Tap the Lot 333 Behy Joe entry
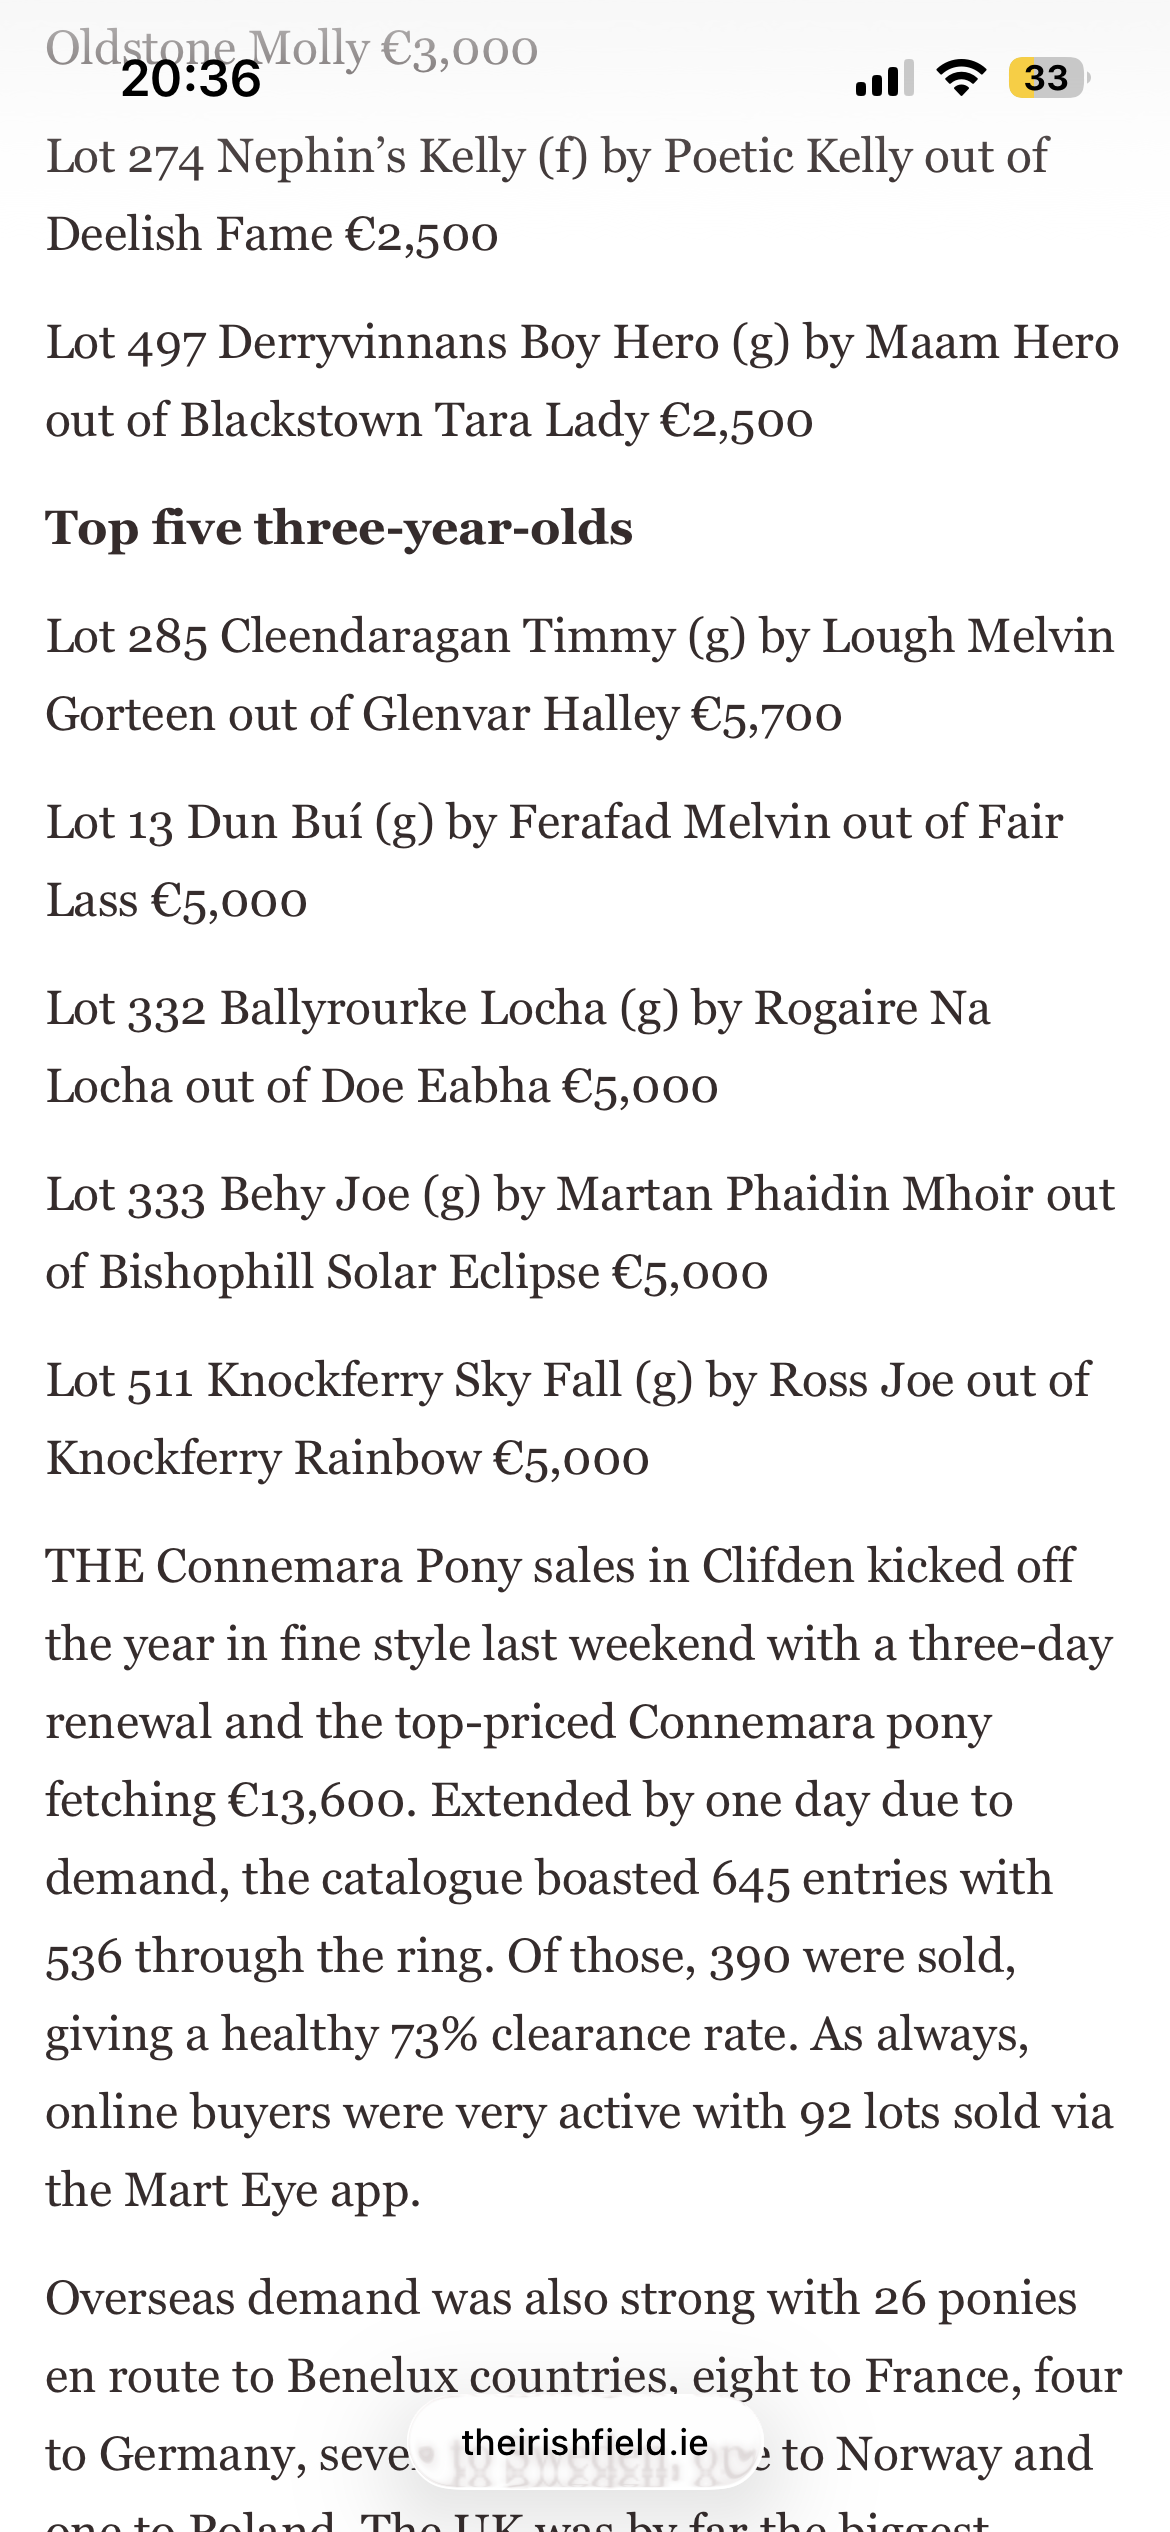Image resolution: width=1170 pixels, height=2532 pixels. [580, 1233]
